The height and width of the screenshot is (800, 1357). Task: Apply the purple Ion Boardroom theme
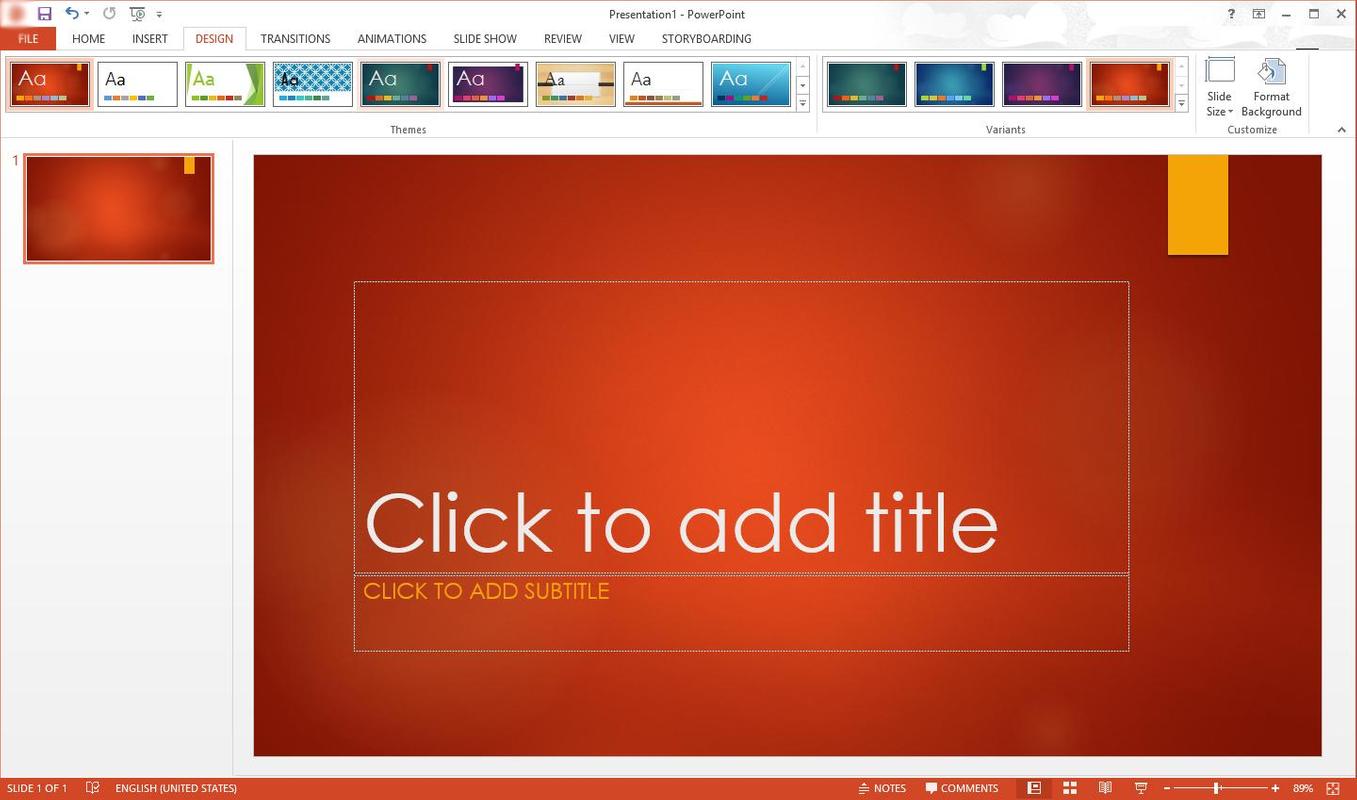(487, 84)
